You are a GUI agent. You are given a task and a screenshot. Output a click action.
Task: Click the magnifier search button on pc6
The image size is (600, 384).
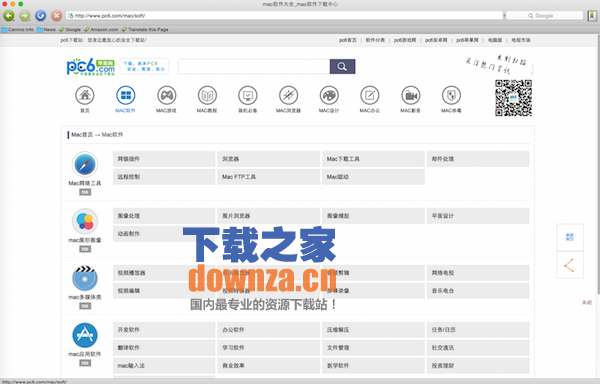342,67
